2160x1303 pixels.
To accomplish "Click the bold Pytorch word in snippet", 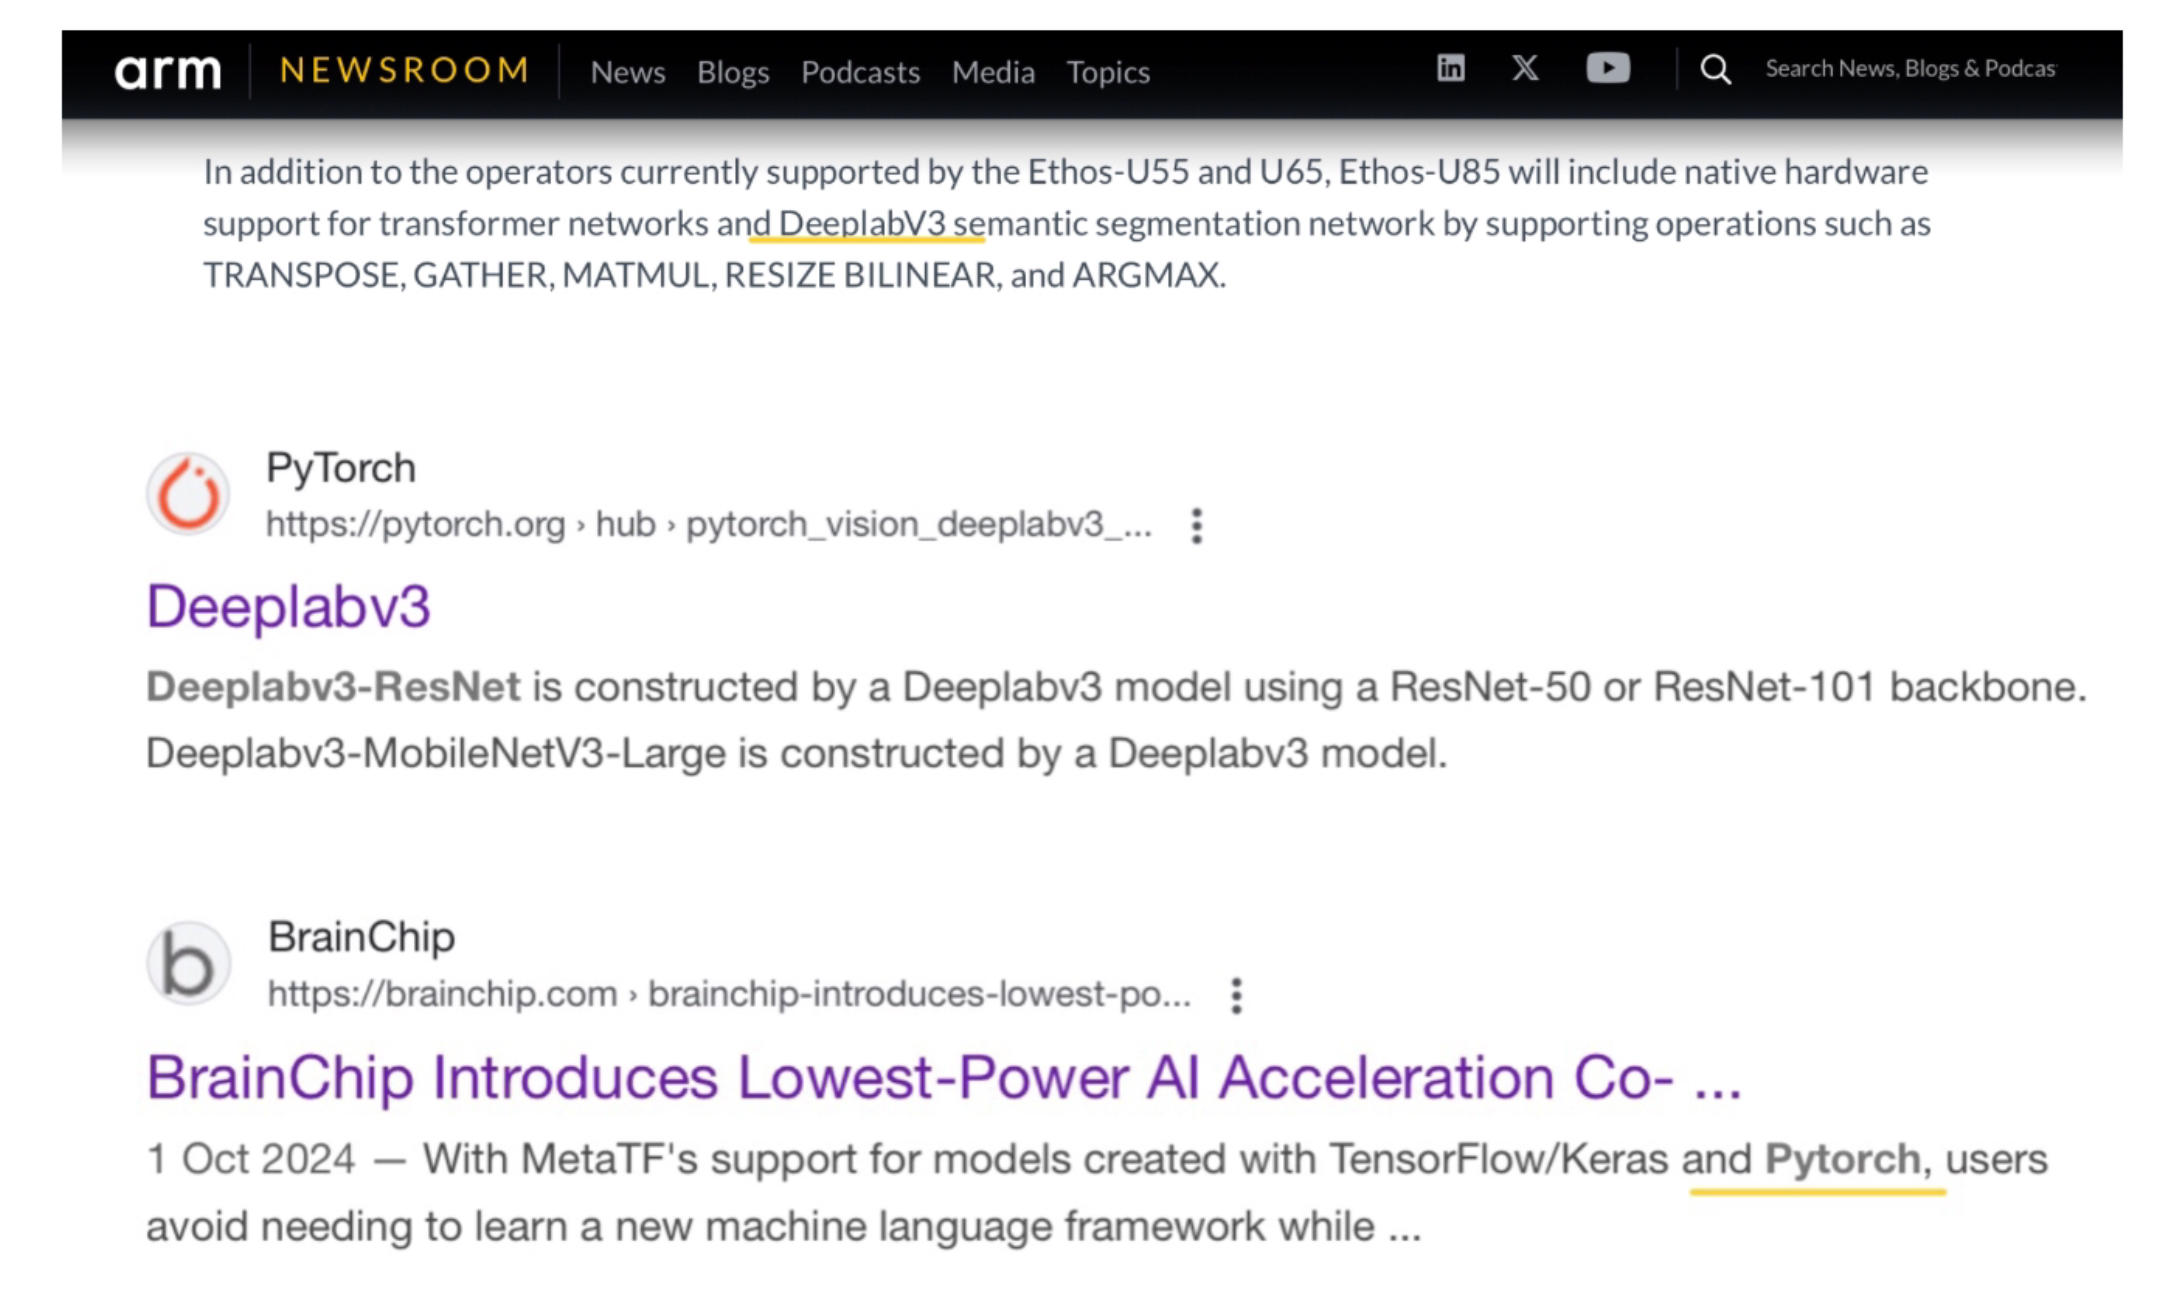I will (x=1842, y=1160).
